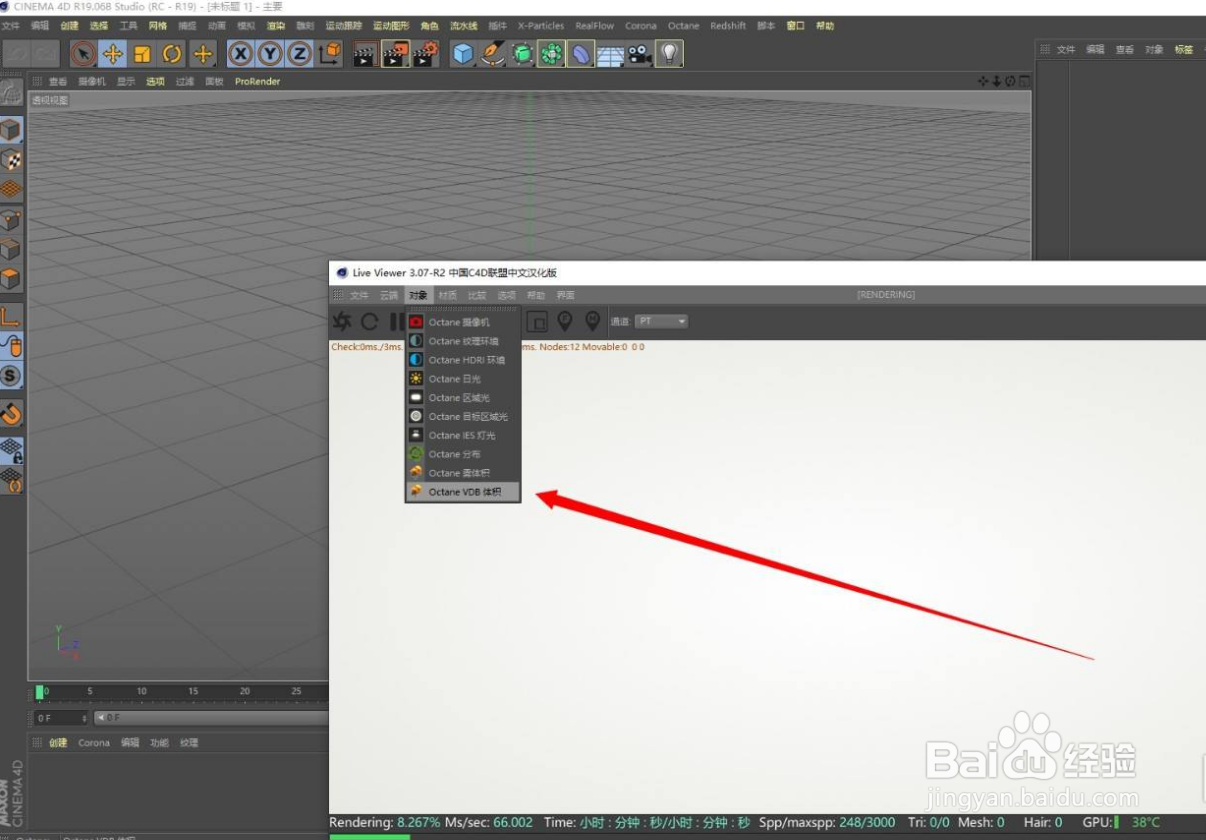Click Live Viewer restart render icon

[369, 321]
